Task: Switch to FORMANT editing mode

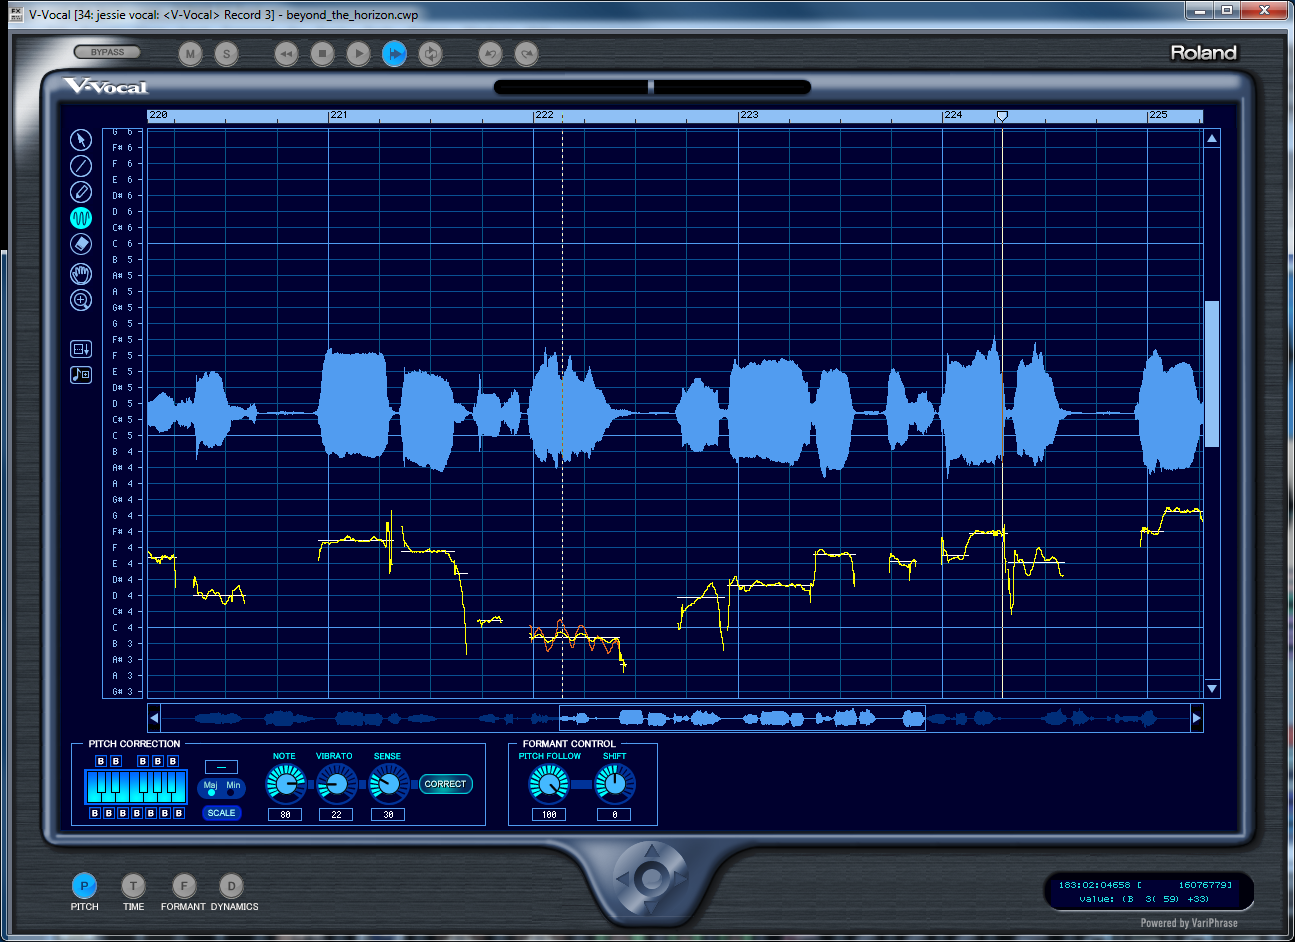Action: (x=183, y=886)
